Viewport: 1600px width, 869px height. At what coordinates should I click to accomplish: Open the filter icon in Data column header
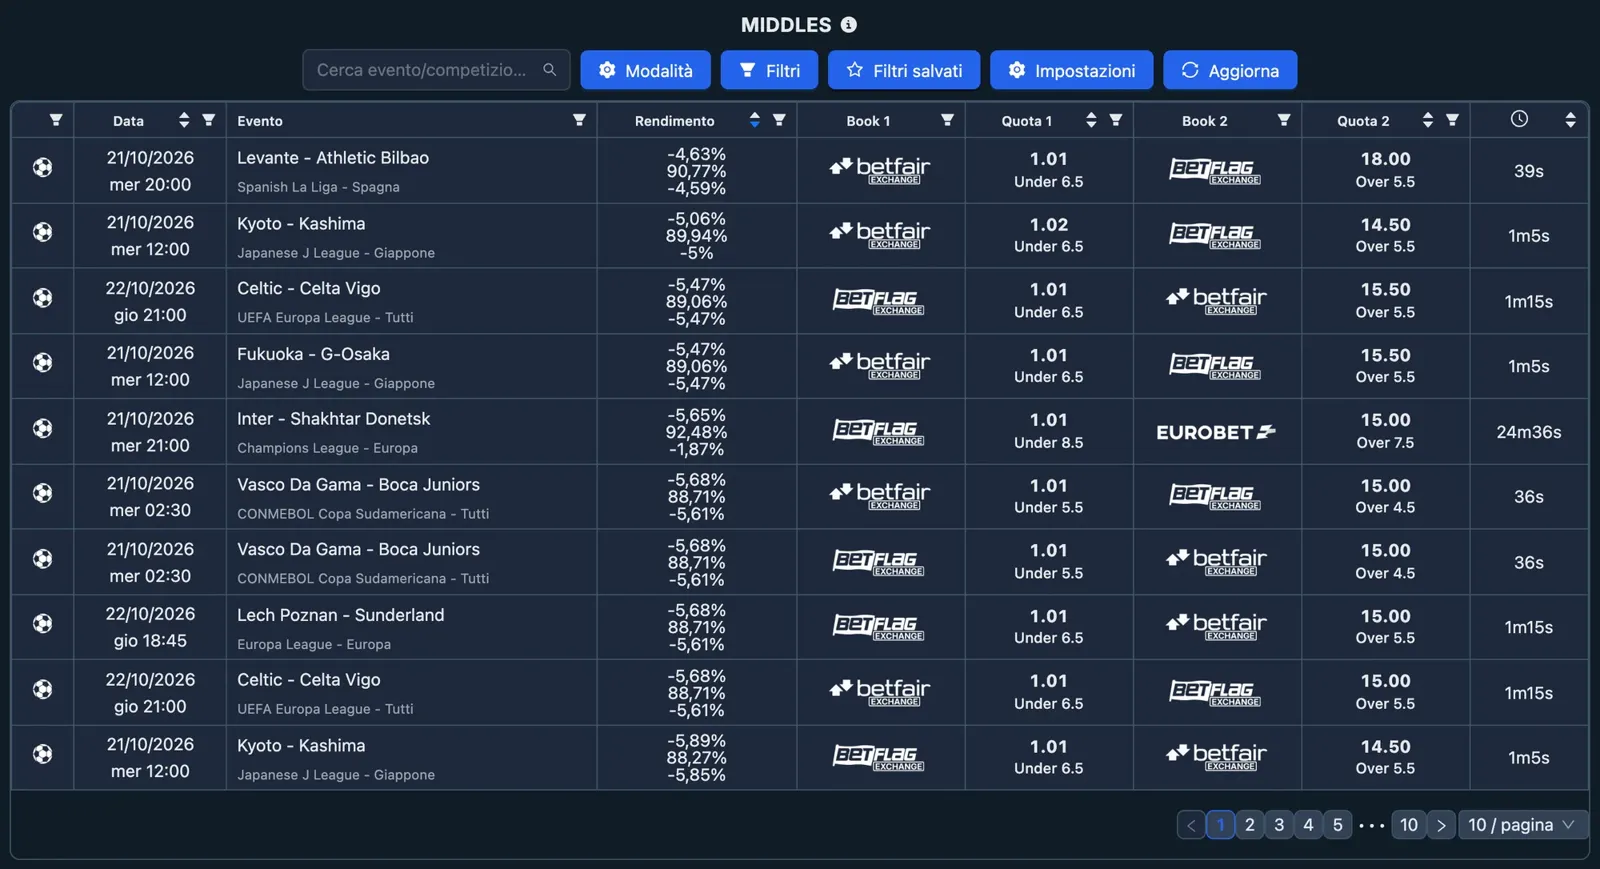208,120
